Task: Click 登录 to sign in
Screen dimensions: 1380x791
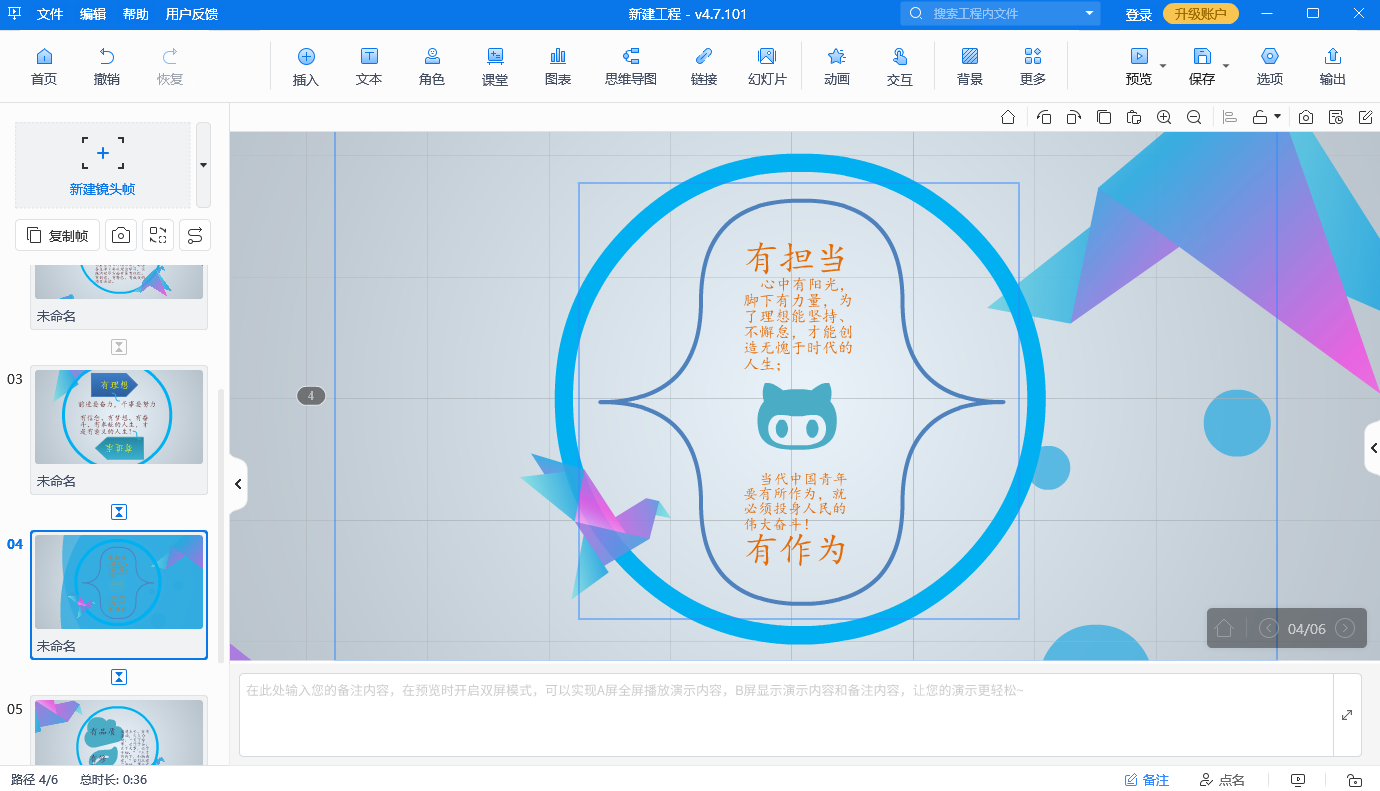Action: click(1139, 14)
